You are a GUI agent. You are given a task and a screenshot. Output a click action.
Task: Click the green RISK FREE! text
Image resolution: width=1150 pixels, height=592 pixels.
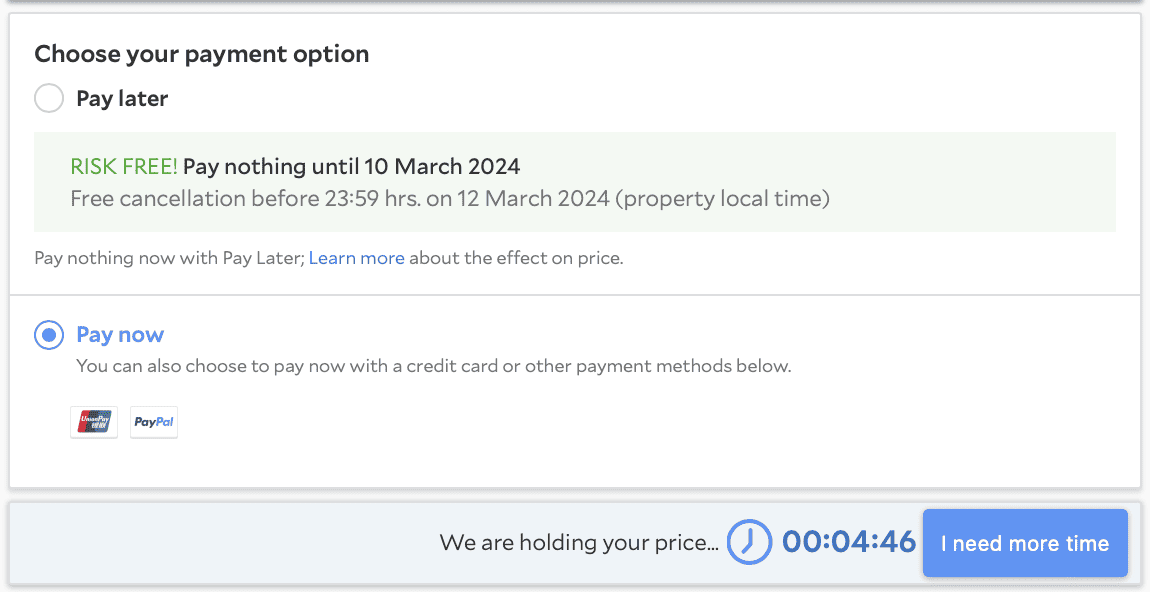(124, 166)
